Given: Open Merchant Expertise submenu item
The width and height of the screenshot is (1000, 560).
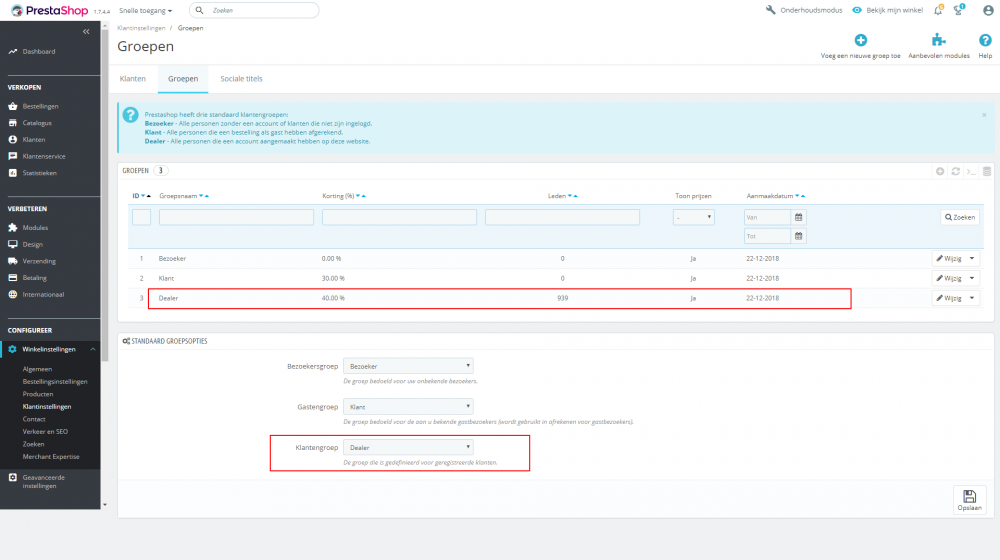Looking at the screenshot, I should click(x=51, y=457).
